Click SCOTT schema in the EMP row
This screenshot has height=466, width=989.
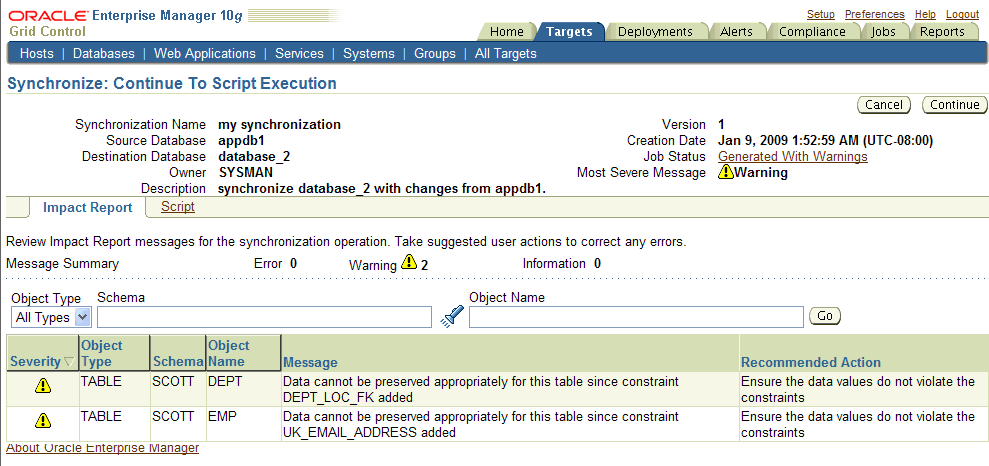173,416
